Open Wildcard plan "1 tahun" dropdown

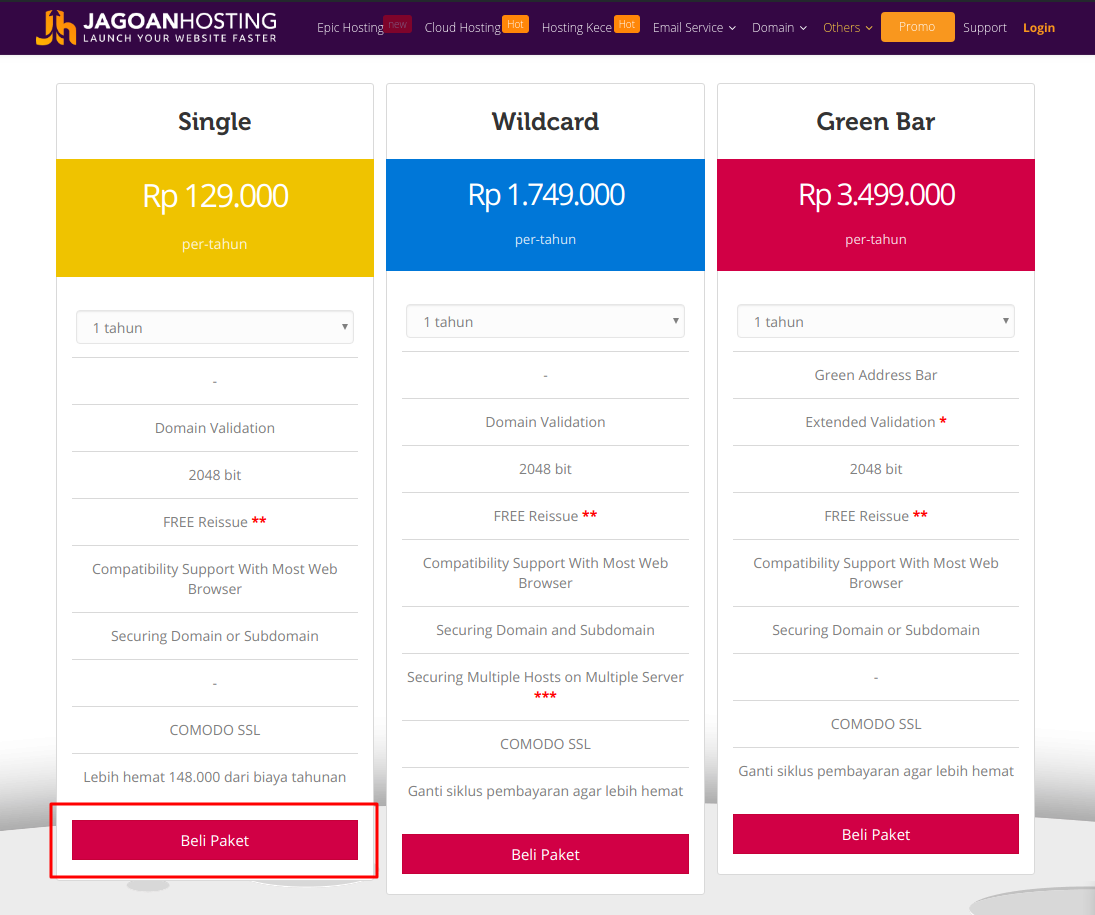(545, 321)
